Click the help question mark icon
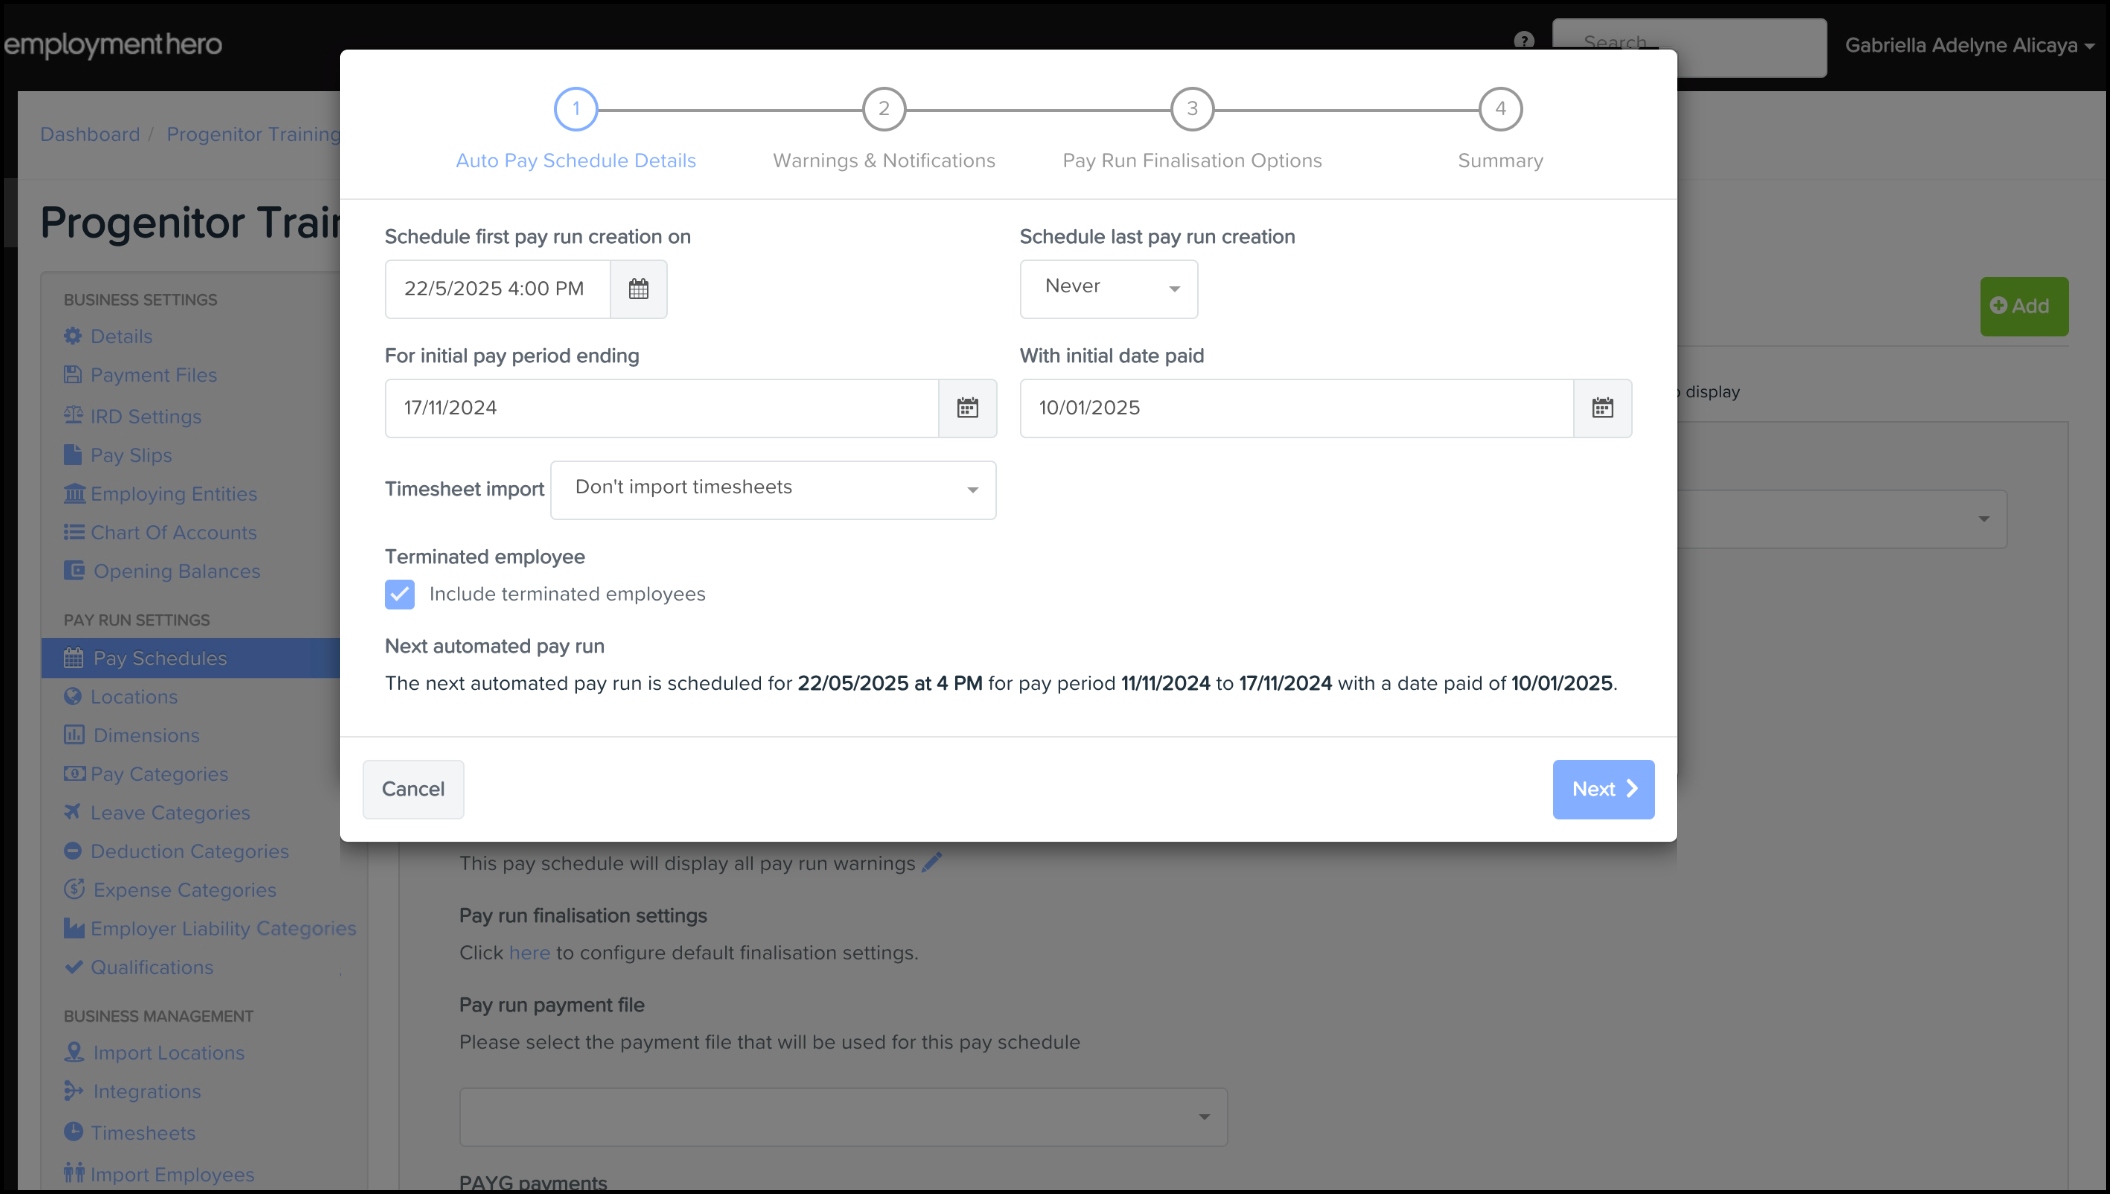 (1524, 40)
